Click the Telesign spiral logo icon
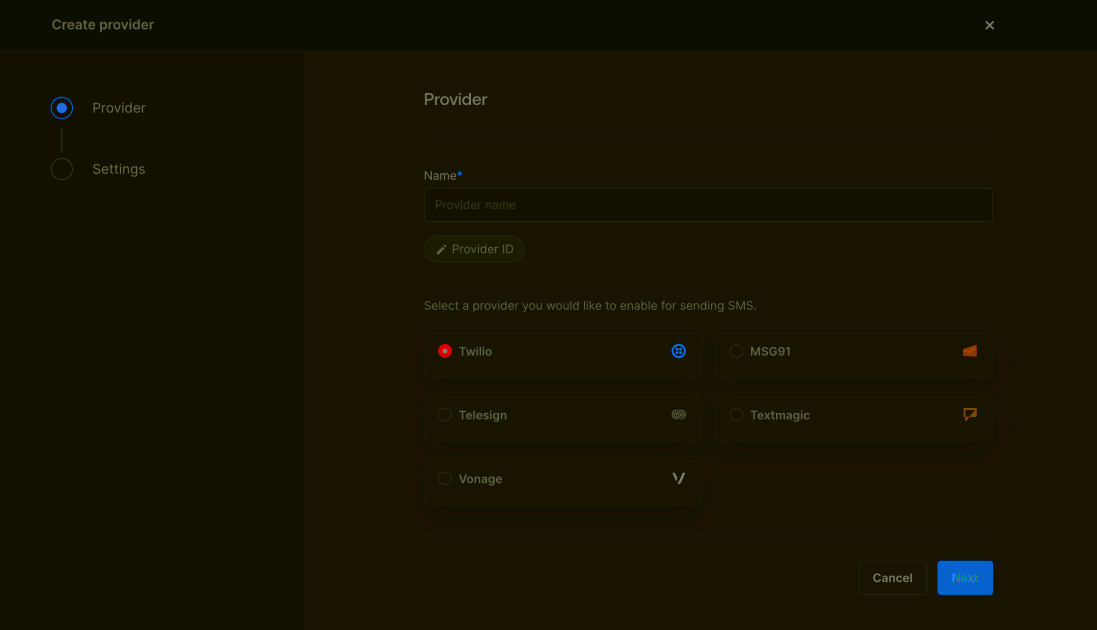This screenshot has height=630, width=1097. click(x=678, y=415)
